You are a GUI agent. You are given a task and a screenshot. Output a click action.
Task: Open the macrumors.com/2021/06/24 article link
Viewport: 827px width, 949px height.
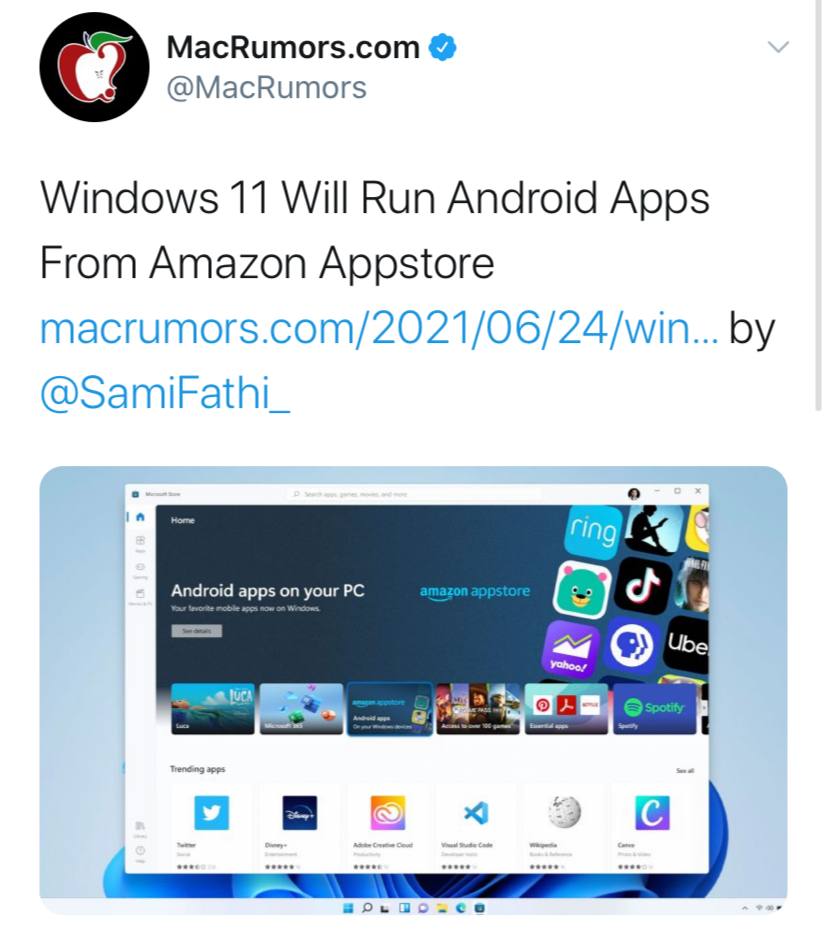tap(379, 329)
